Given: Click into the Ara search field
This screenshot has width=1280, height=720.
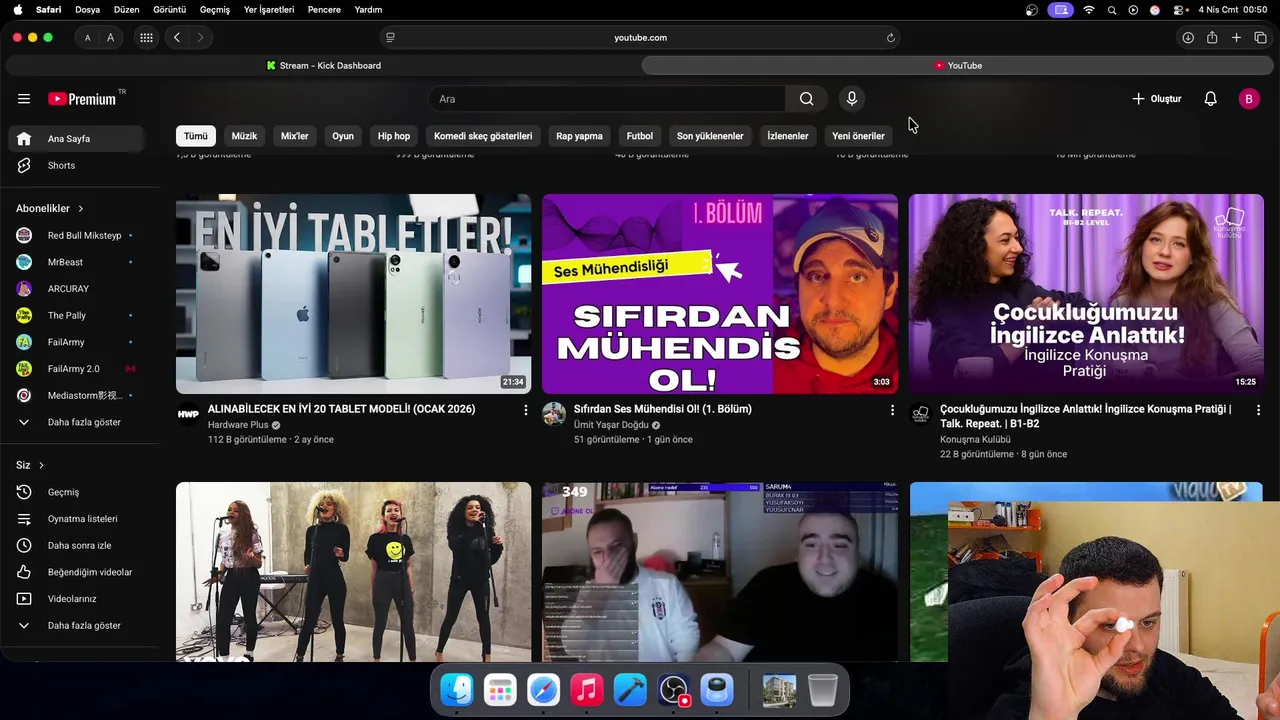Looking at the screenshot, I should pos(607,99).
